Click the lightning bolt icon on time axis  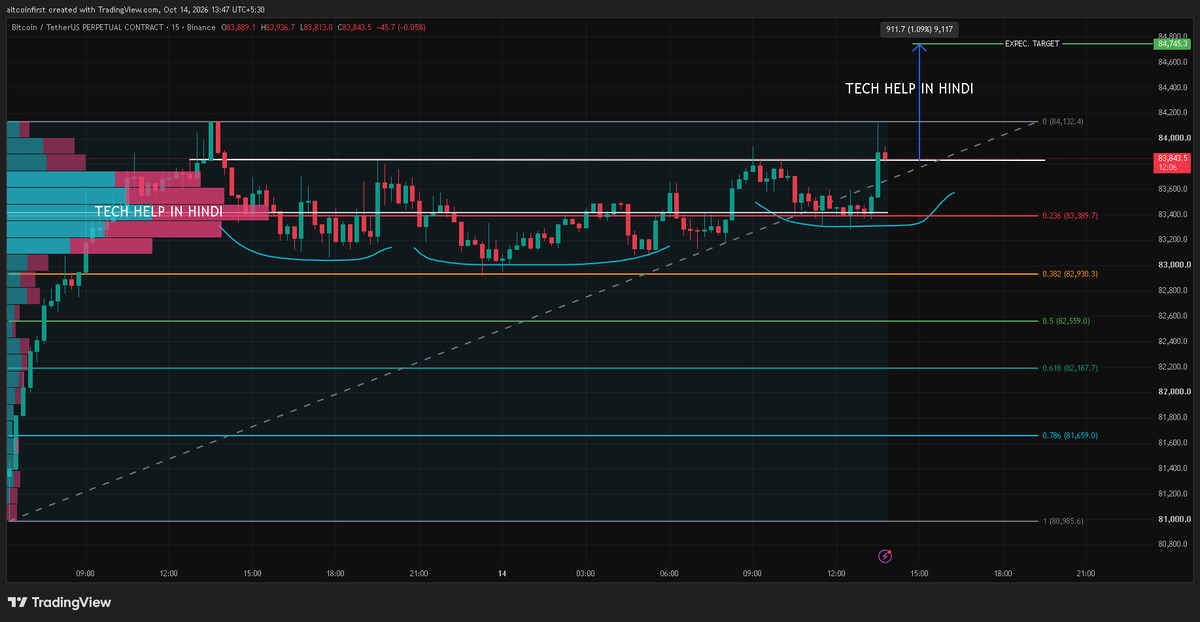tap(884, 555)
